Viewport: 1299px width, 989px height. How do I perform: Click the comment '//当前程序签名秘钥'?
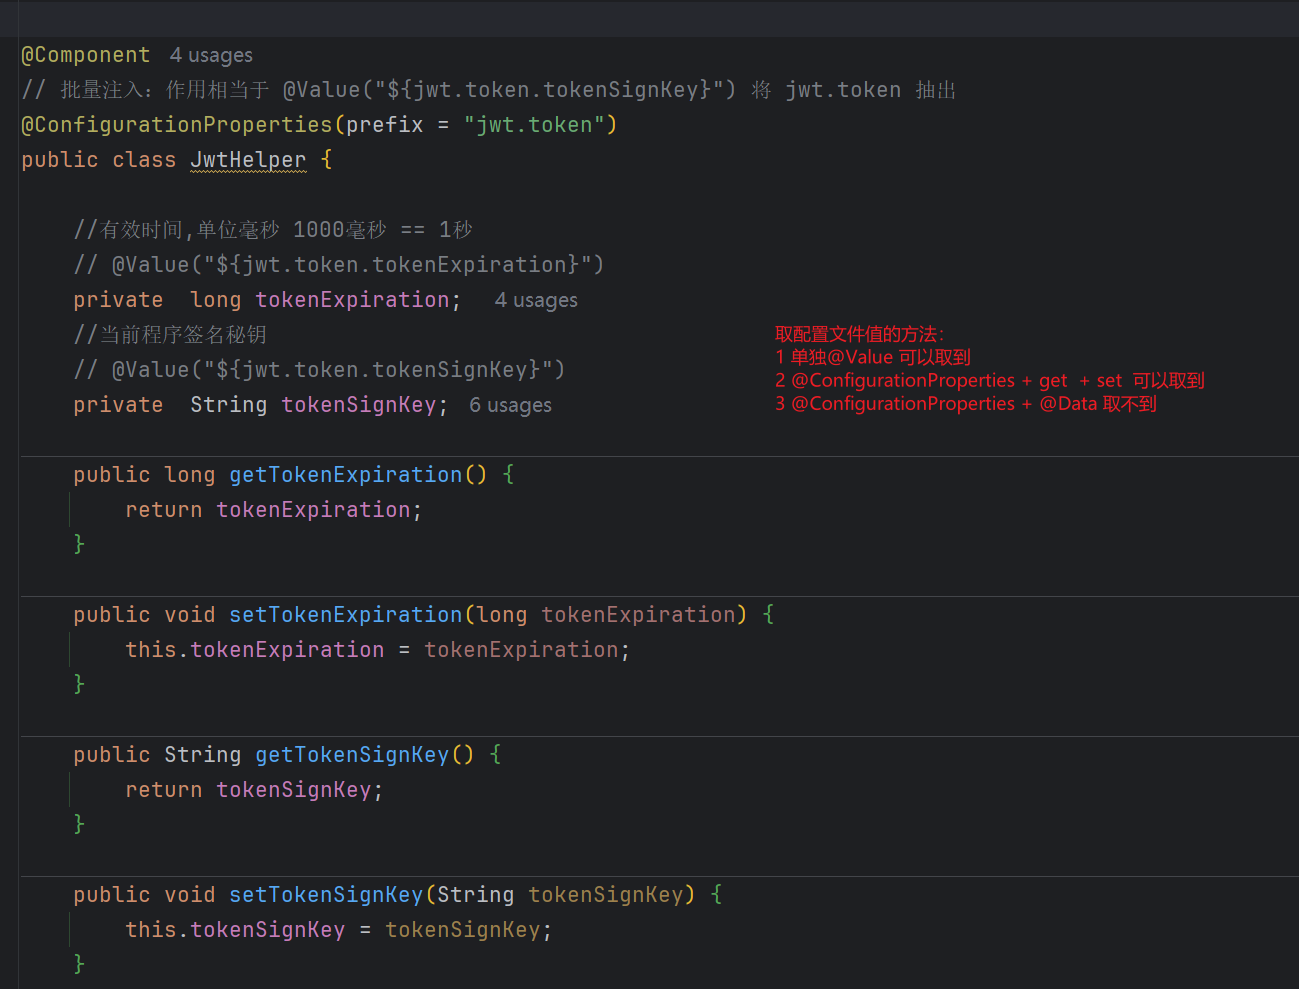(x=170, y=335)
